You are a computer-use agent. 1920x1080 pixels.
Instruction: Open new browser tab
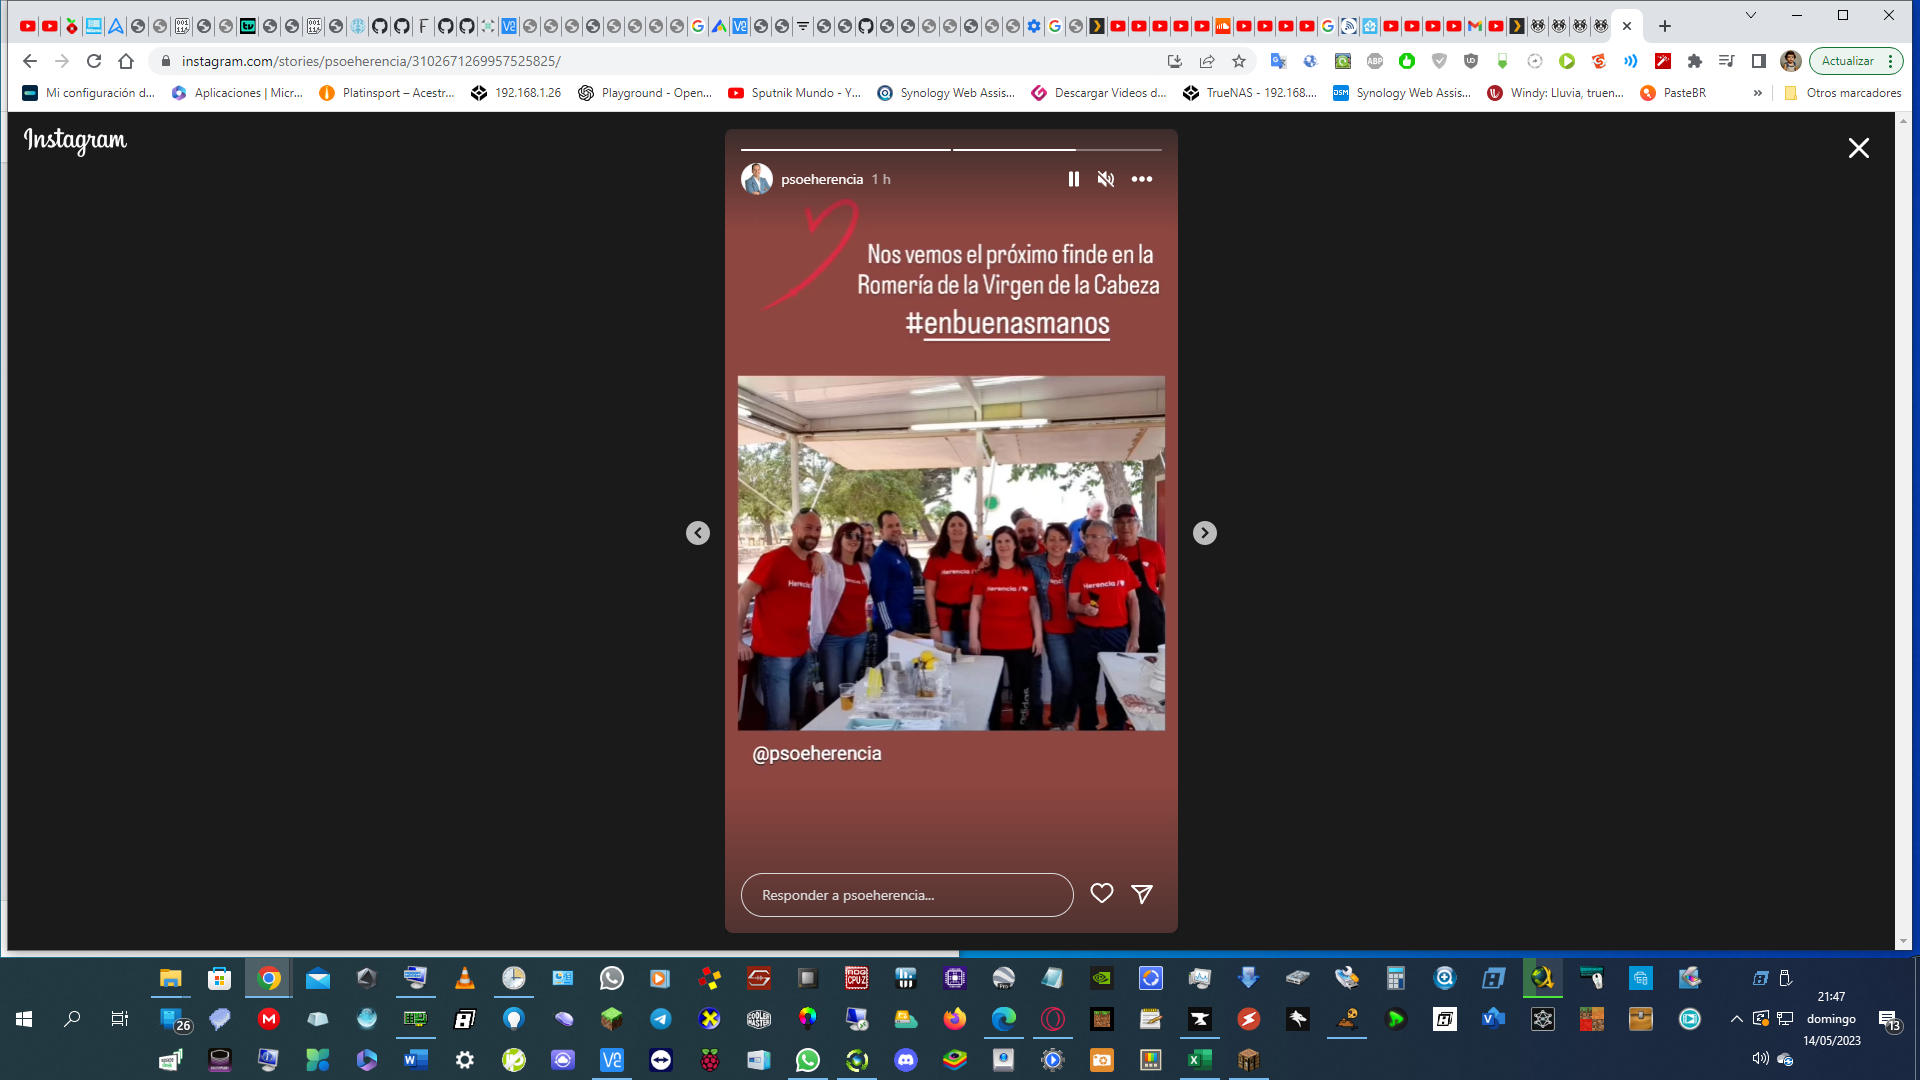pyautogui.click(x=1665, y=26)
